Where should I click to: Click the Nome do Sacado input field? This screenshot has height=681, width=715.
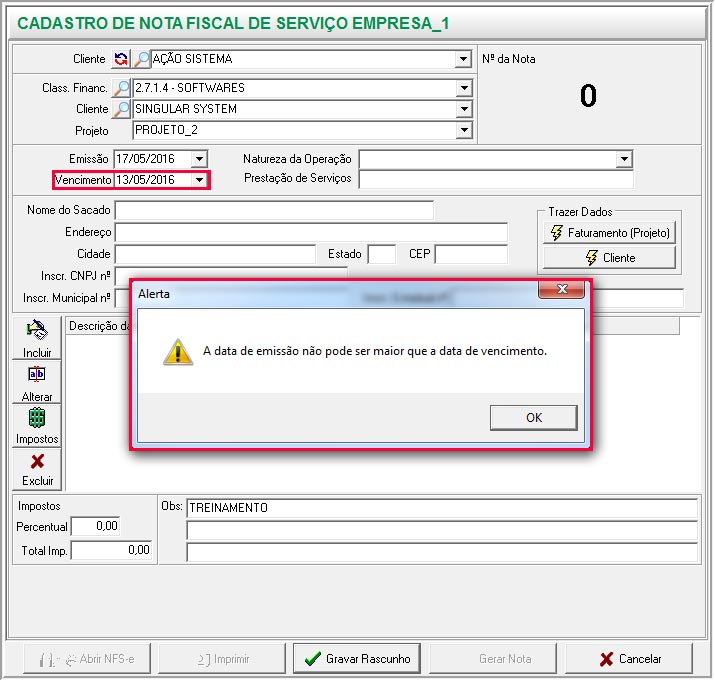pyautogui.click(x=274, y=210)
